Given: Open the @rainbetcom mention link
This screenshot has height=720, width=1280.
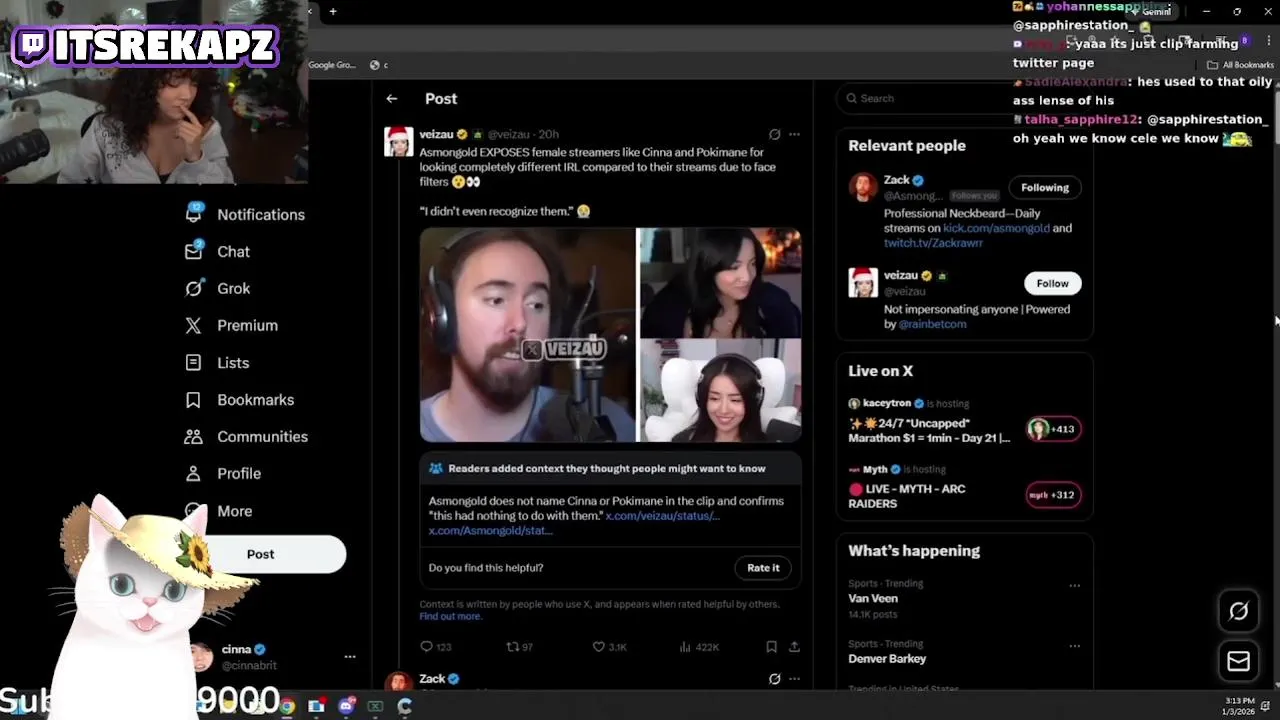Looking at the screenshot, I should (932, 324).
